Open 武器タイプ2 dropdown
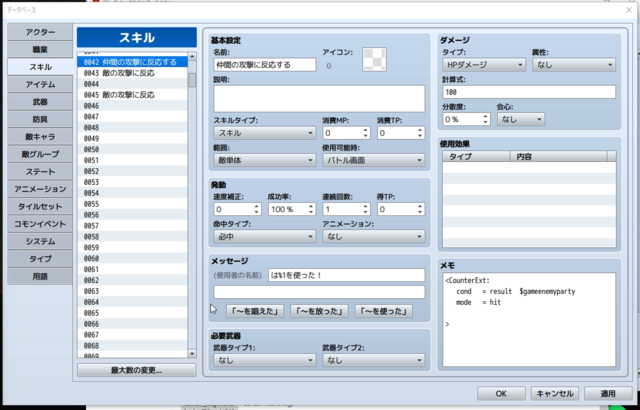The height and width of the screenshot is (410, 640). [373, 360]
